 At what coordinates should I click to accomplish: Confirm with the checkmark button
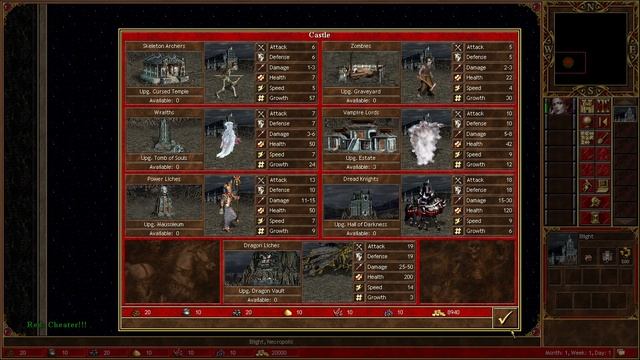point(505,318)
